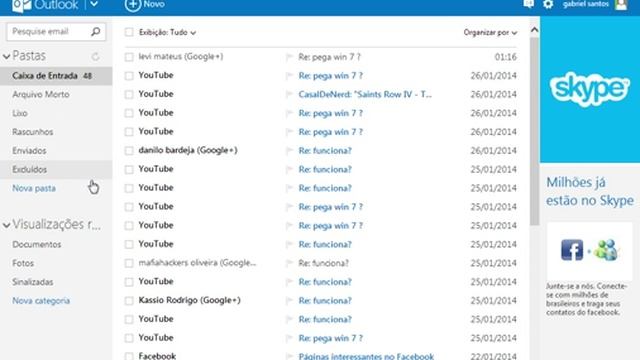Focus the Pesquise email search field
Viewport: 640px width, 360px height.
point(56,31)
